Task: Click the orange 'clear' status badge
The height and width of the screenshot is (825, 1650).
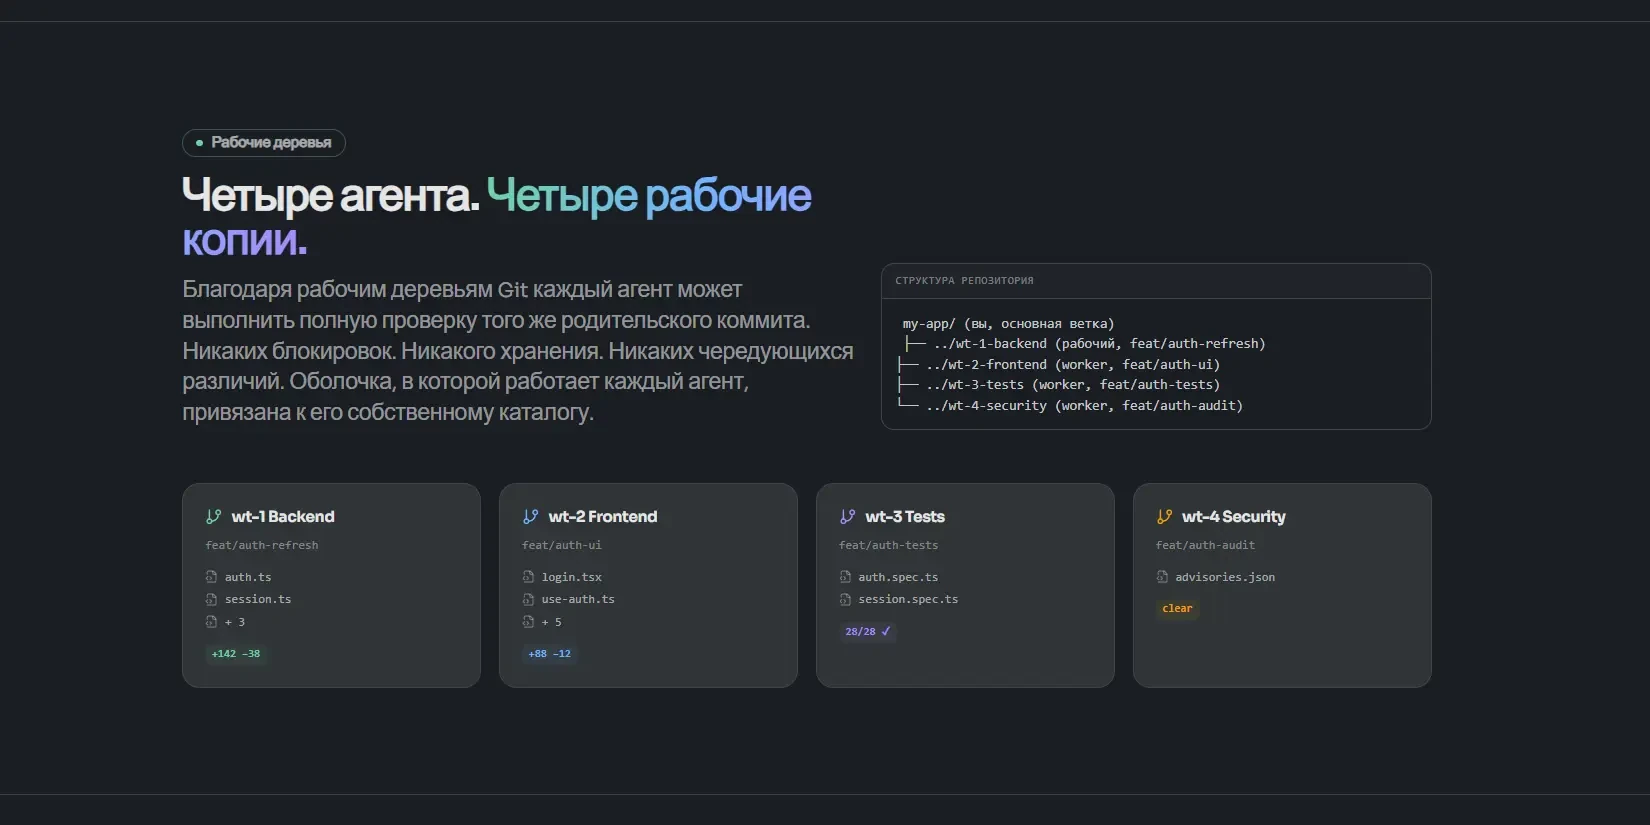Action: [x=1177, y=608]
